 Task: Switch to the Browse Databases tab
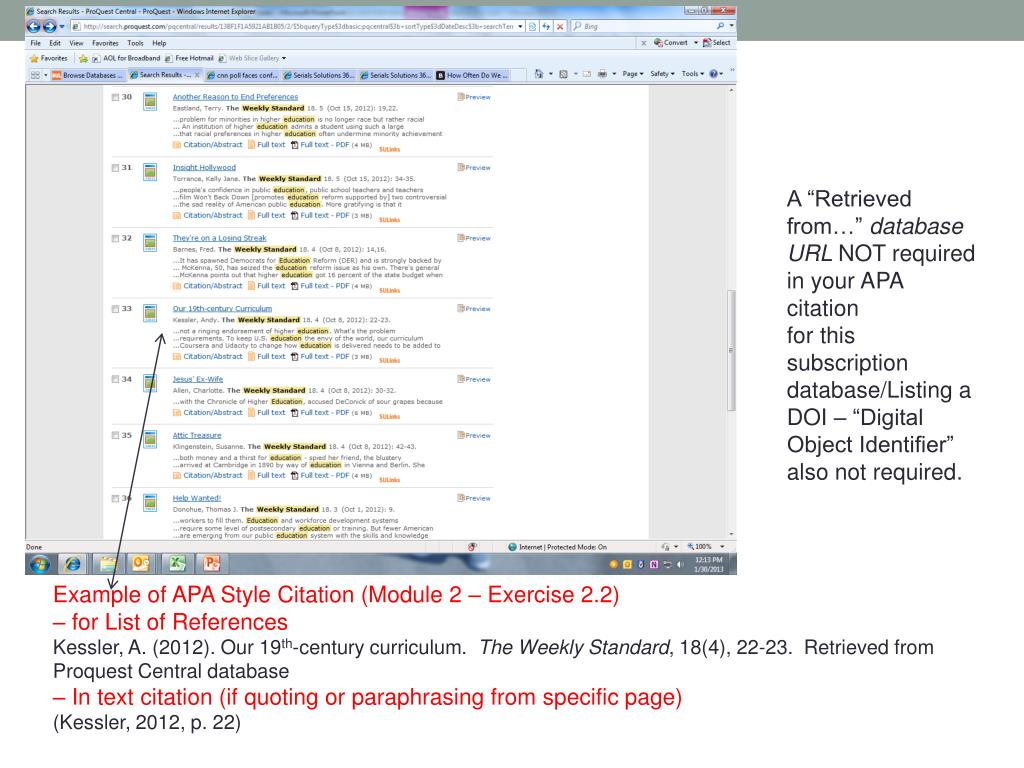[88, 75]
